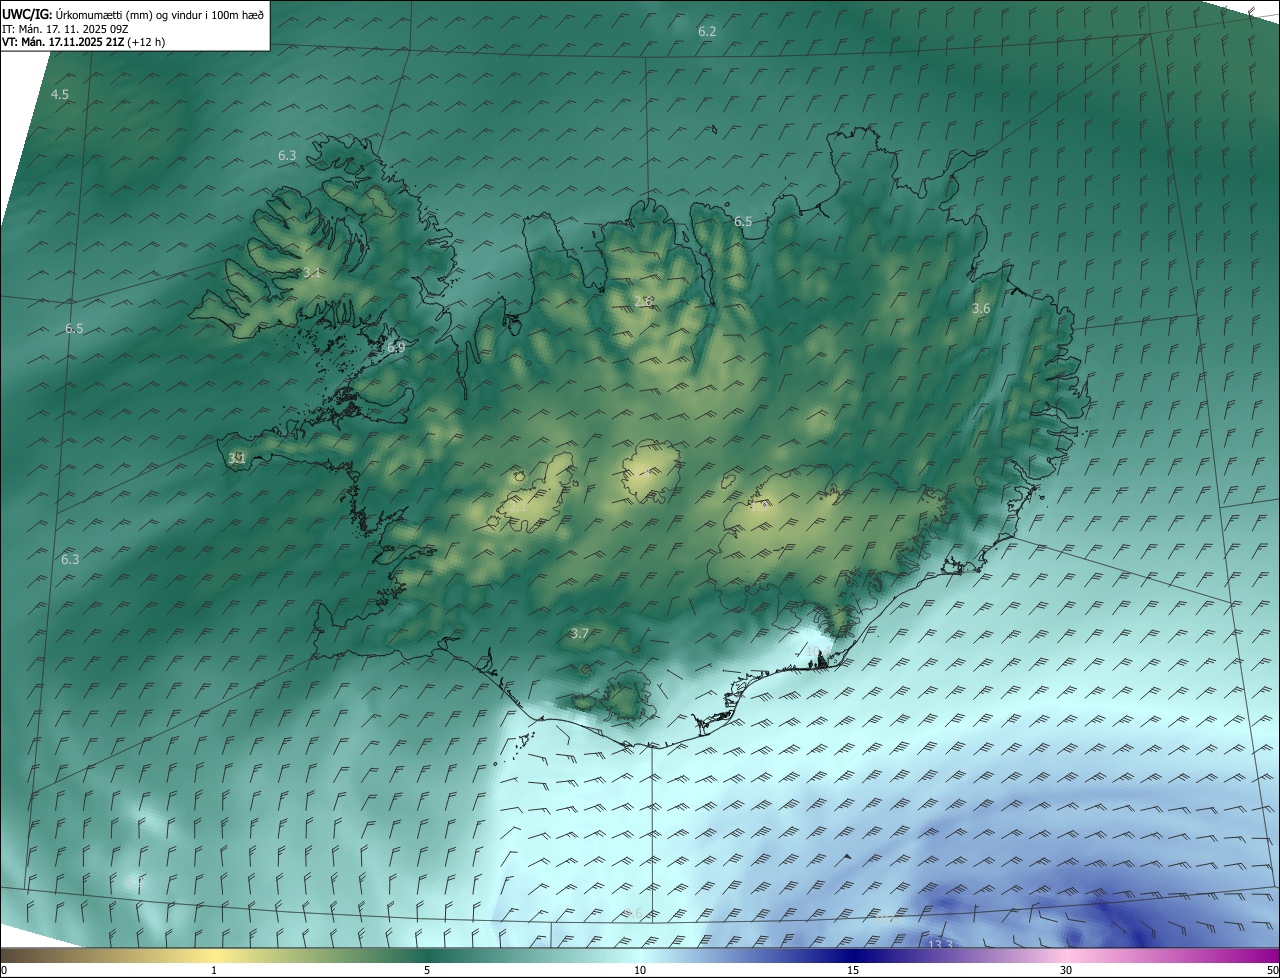Click the "6.9" value label
Viewport: 1280px width, 978px height.
(x=396, y=348)
